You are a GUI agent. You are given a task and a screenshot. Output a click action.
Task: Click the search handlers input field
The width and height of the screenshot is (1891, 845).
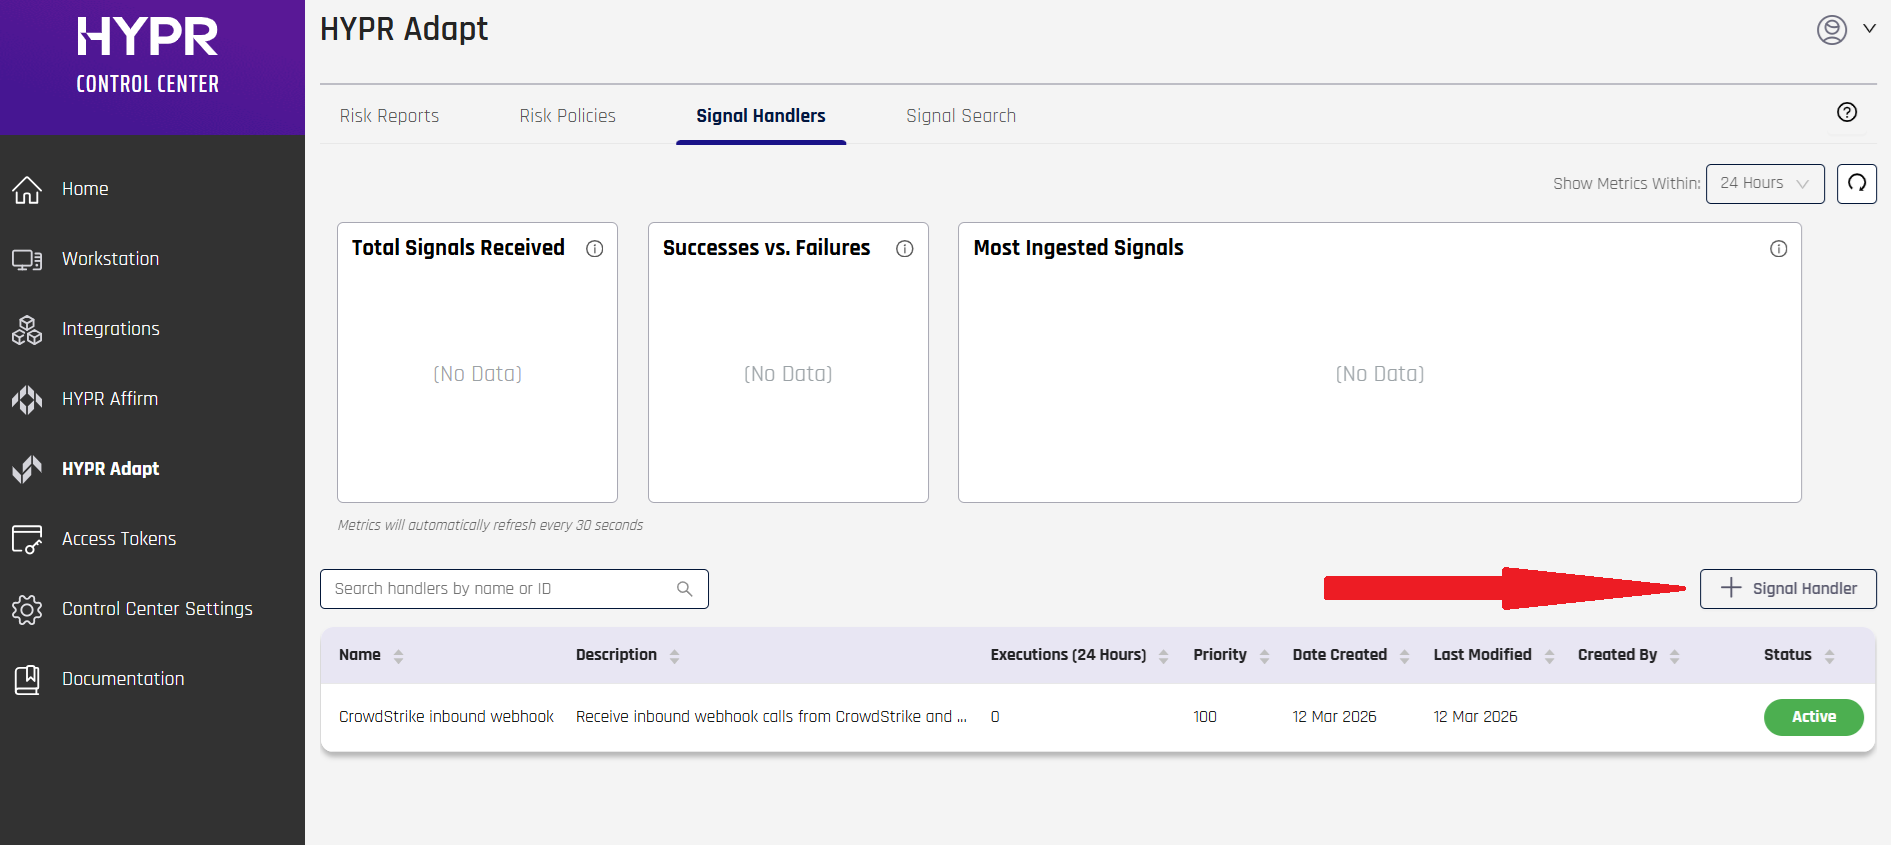point(500,589)
